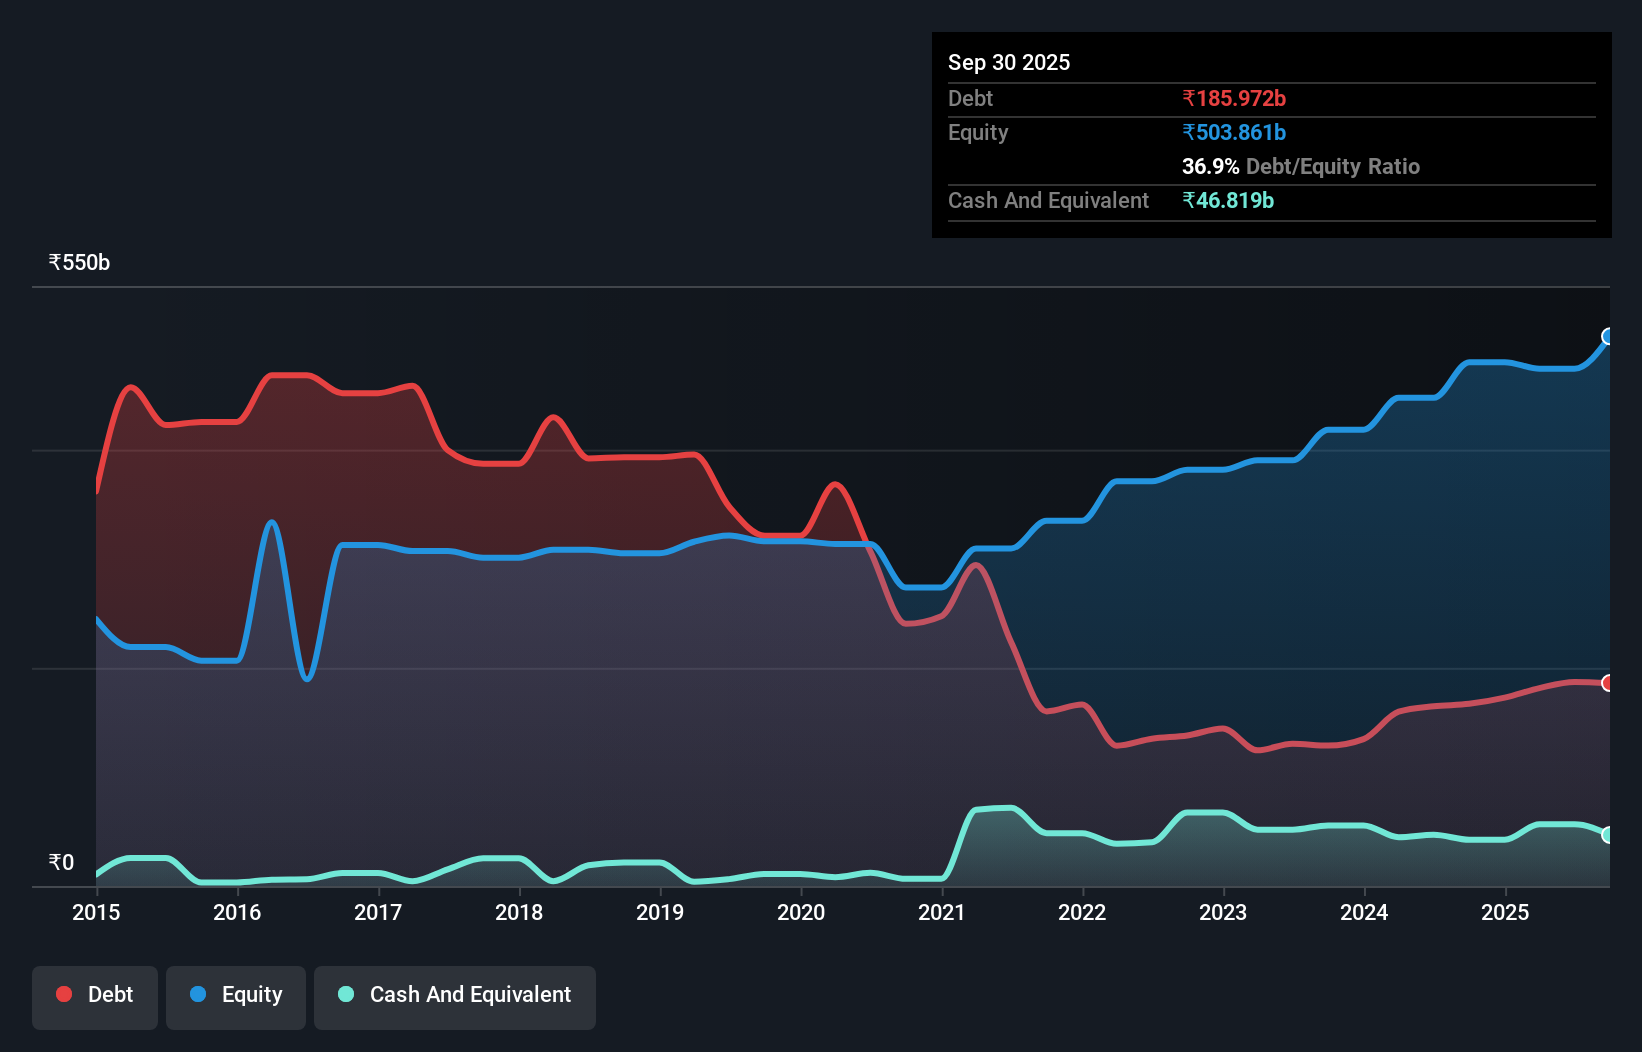This screenshot has height=1052, width=1642.
Task: Click the red Debt legend dot
Action: (x=63, y=994)
